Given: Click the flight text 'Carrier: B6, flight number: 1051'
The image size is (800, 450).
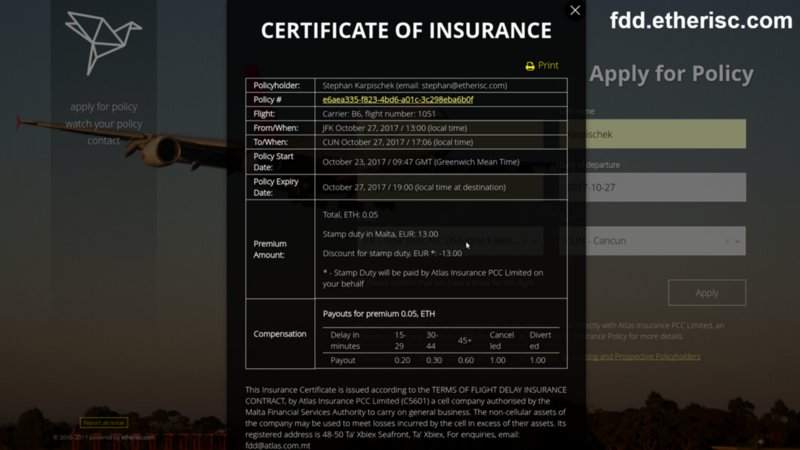Looking at the screenshot, I should [379, 114].
